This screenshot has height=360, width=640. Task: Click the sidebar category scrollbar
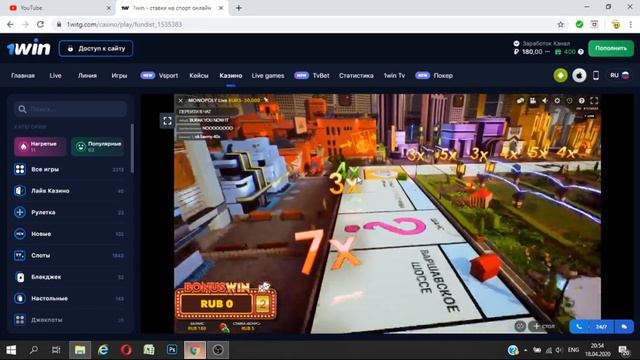(132, 148)
